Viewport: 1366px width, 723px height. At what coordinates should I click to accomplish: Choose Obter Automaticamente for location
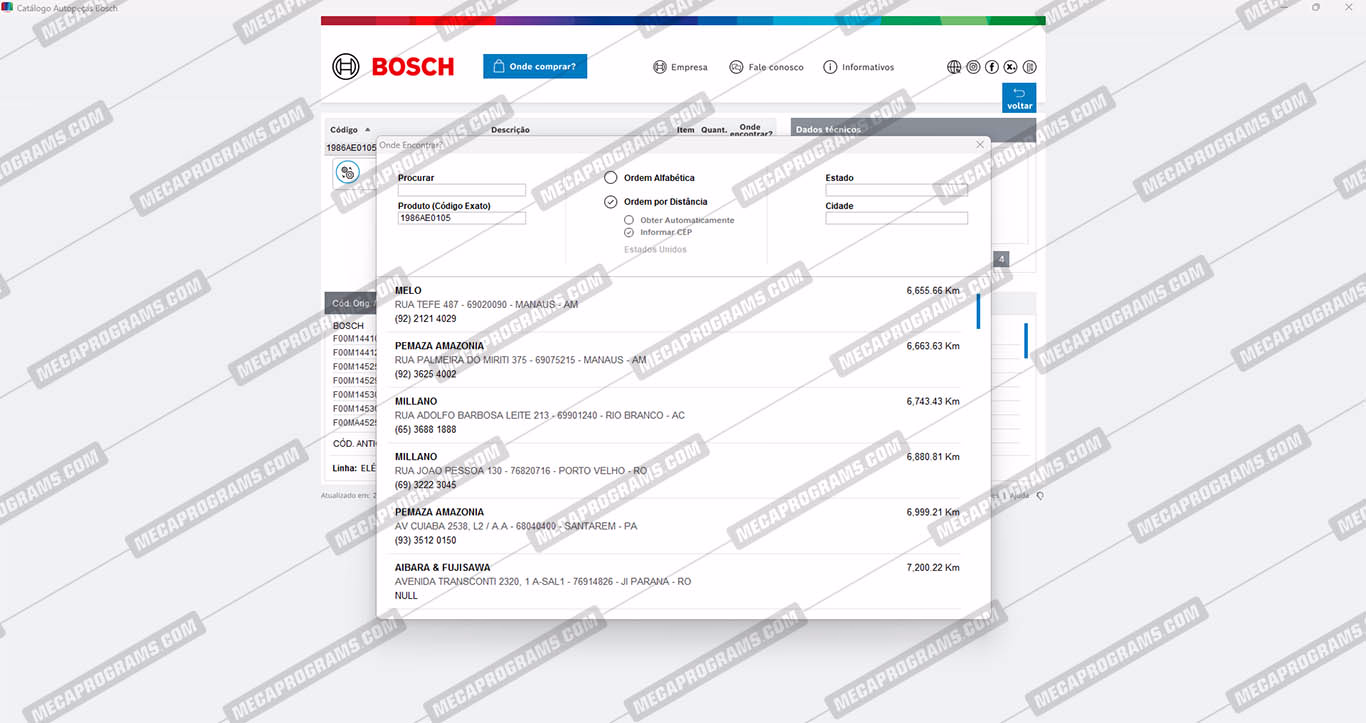(629, 220)
